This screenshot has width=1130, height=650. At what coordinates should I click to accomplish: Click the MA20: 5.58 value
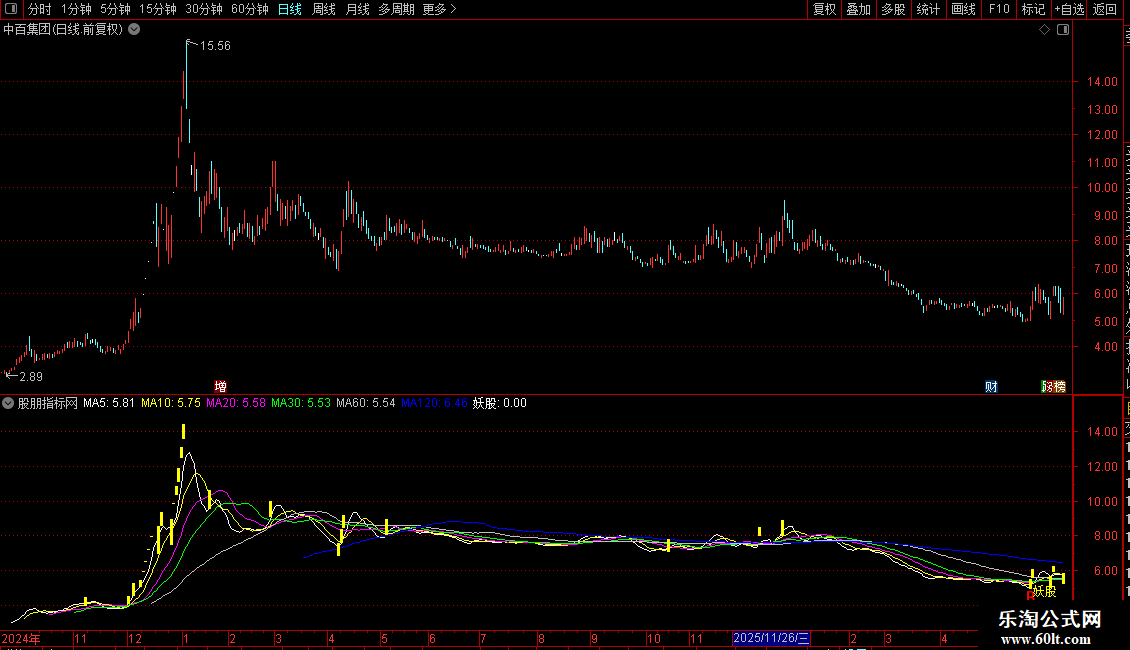point(236,403)
